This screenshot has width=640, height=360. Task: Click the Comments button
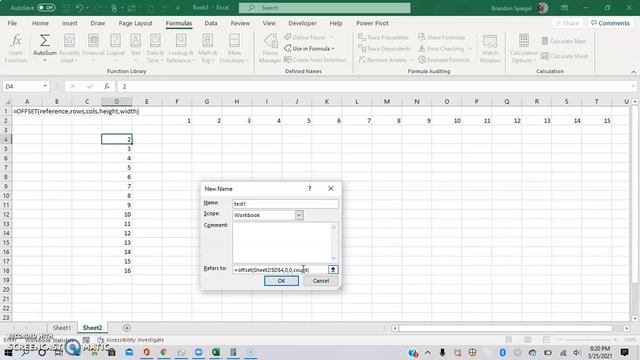(610, 23)
